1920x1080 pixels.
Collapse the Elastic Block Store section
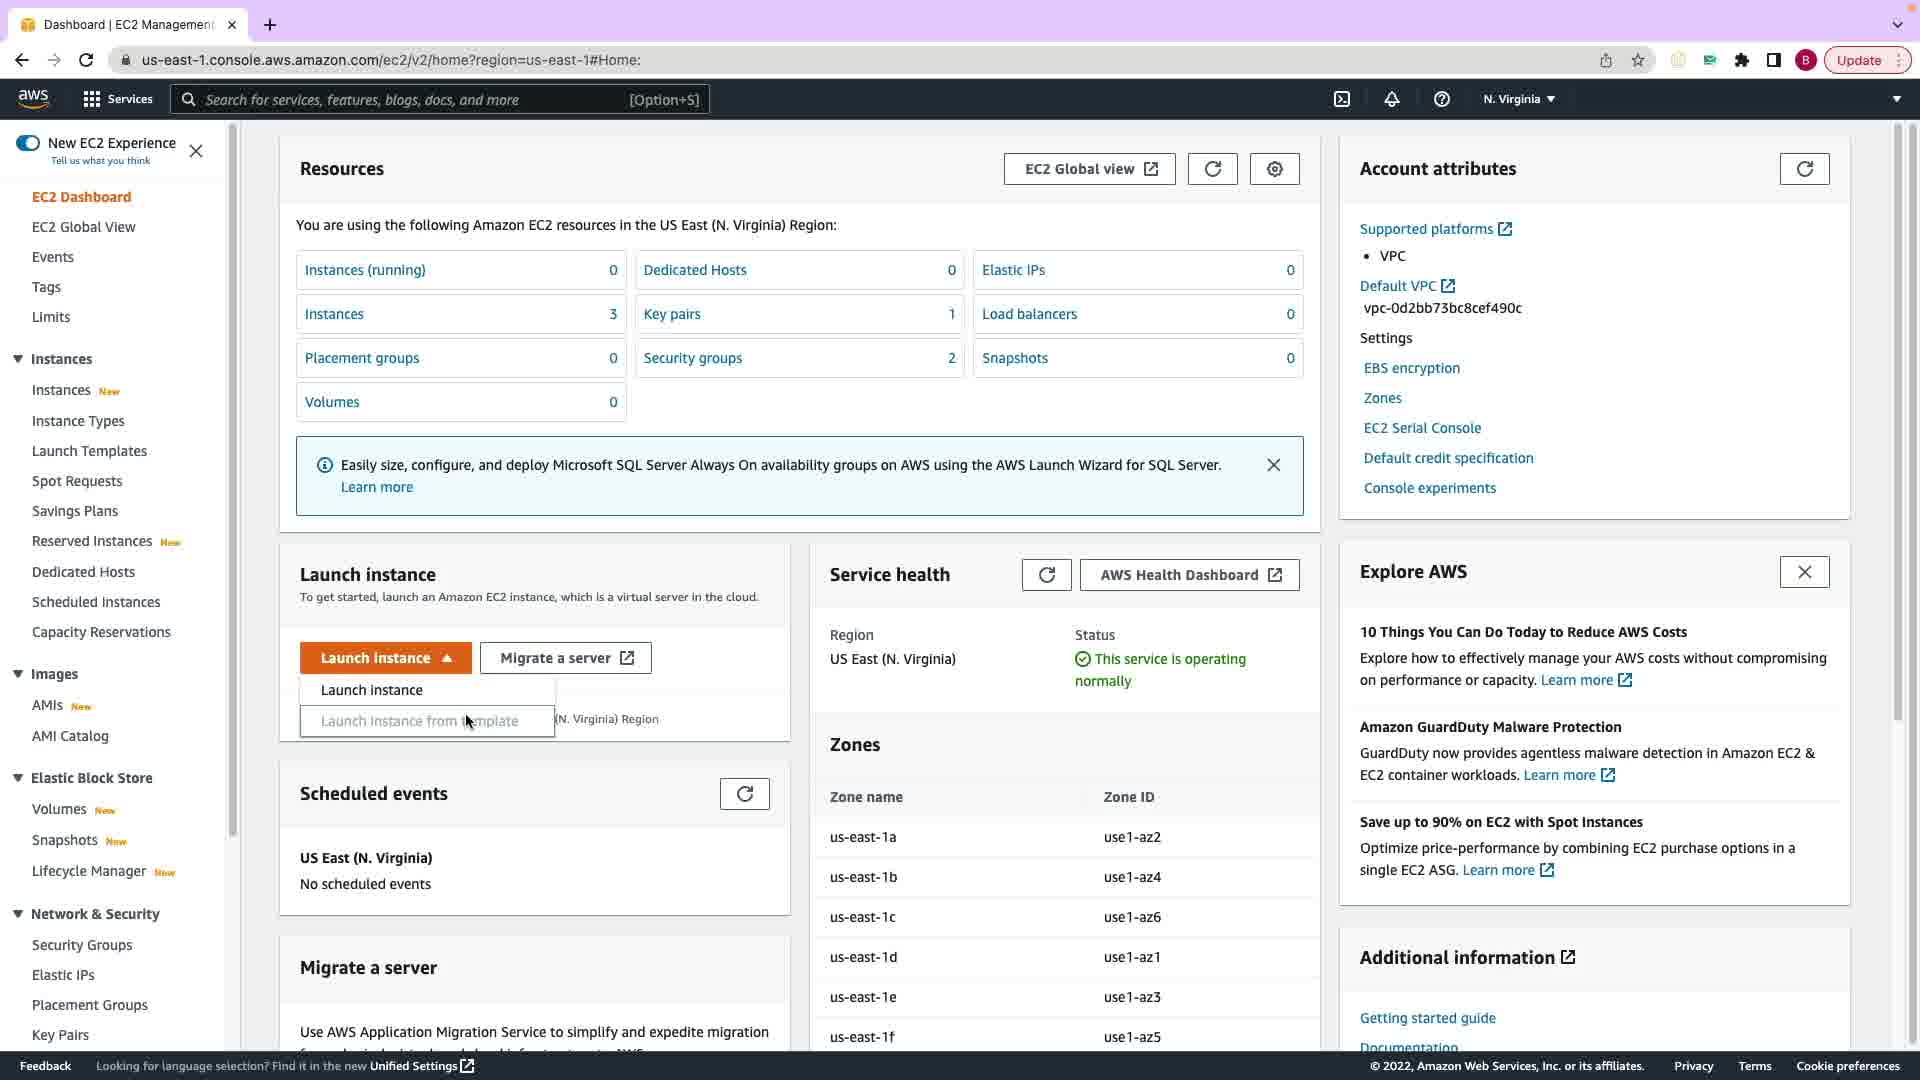click(x=18, y=778)
